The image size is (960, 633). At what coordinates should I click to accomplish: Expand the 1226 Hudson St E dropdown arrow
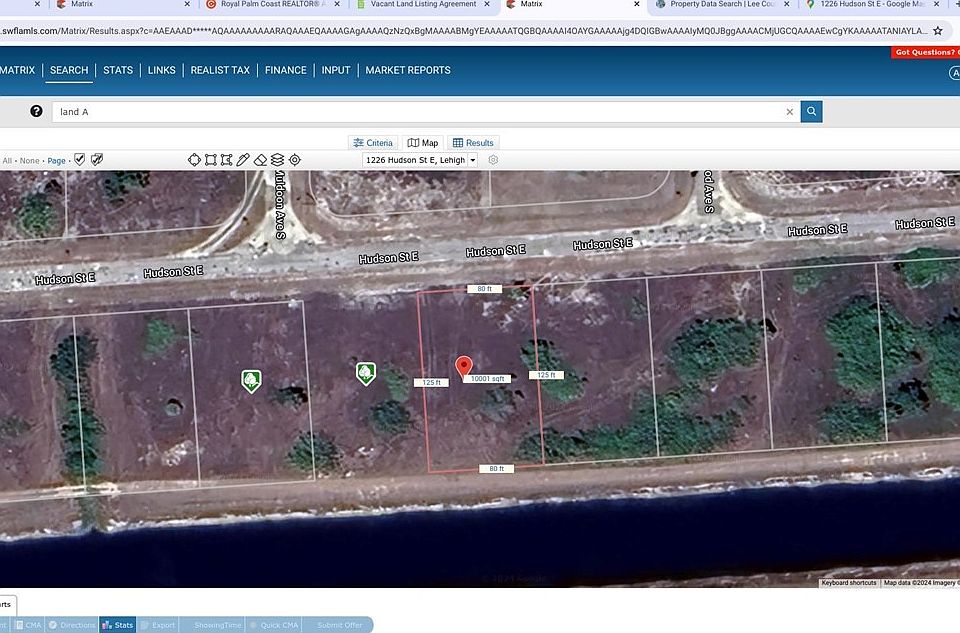click(x=473, y=160)
